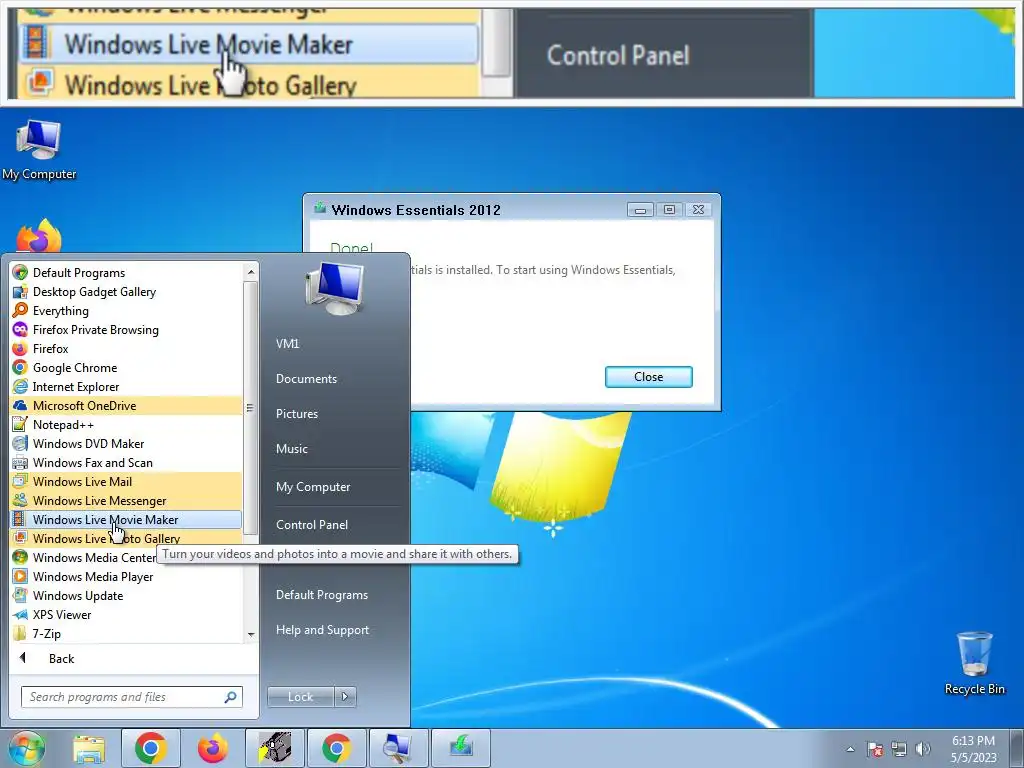Image resolution: width=1024 pixels, height=768 pixels.
Task: Open My Computer from the Start menu
Action: [x=313, y=487]
